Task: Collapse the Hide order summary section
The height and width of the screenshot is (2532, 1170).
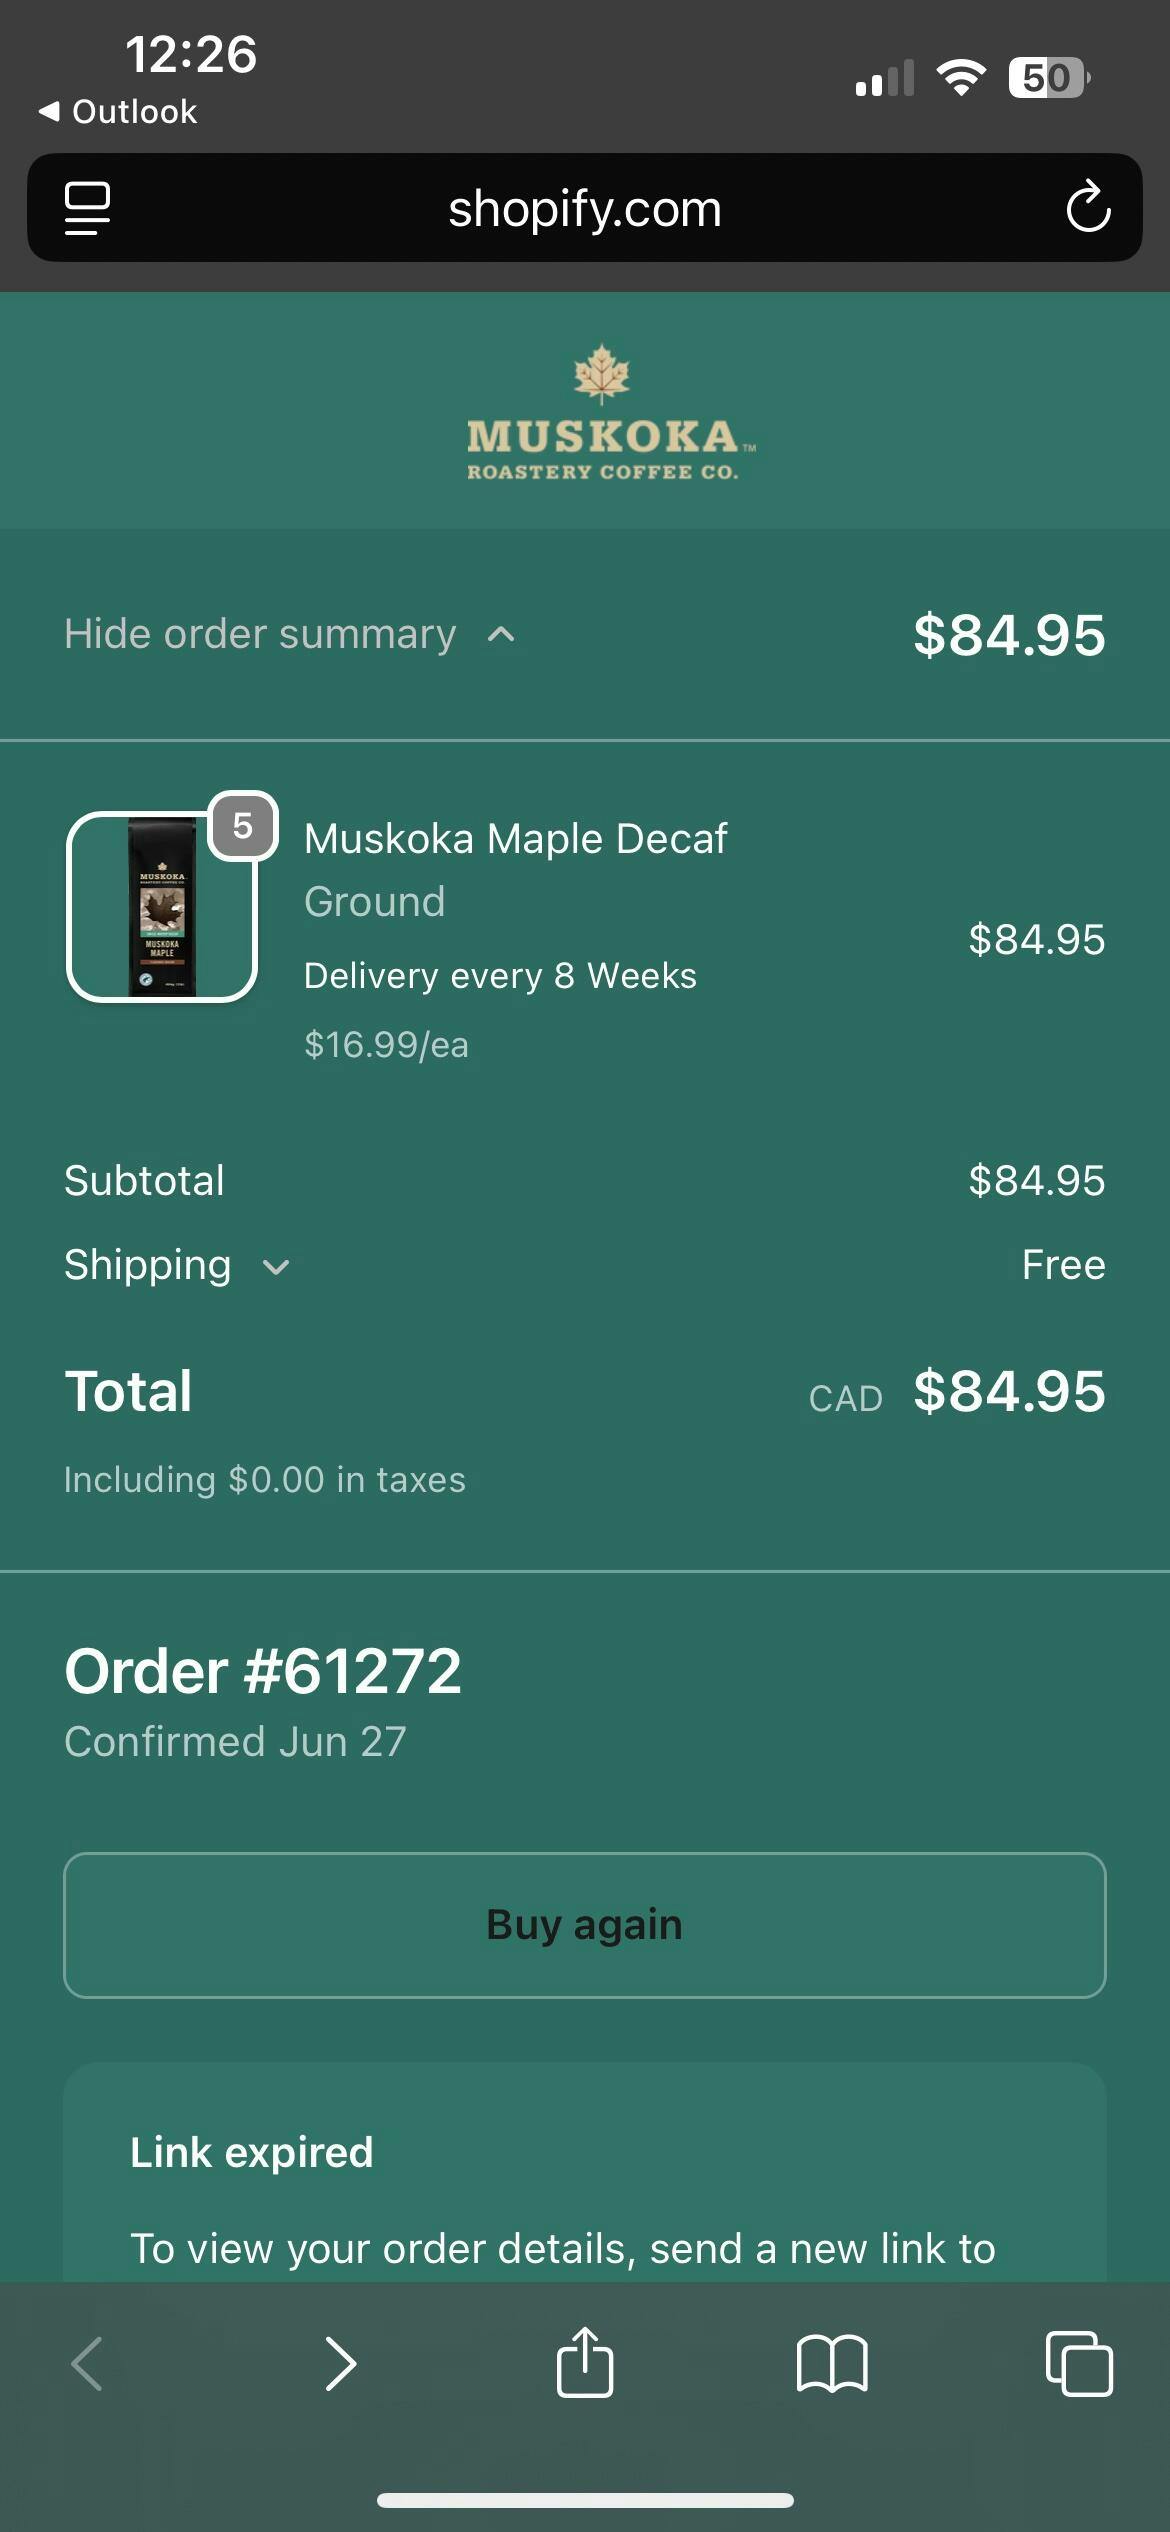Action: pyautogui.click(x=290, y=634)
